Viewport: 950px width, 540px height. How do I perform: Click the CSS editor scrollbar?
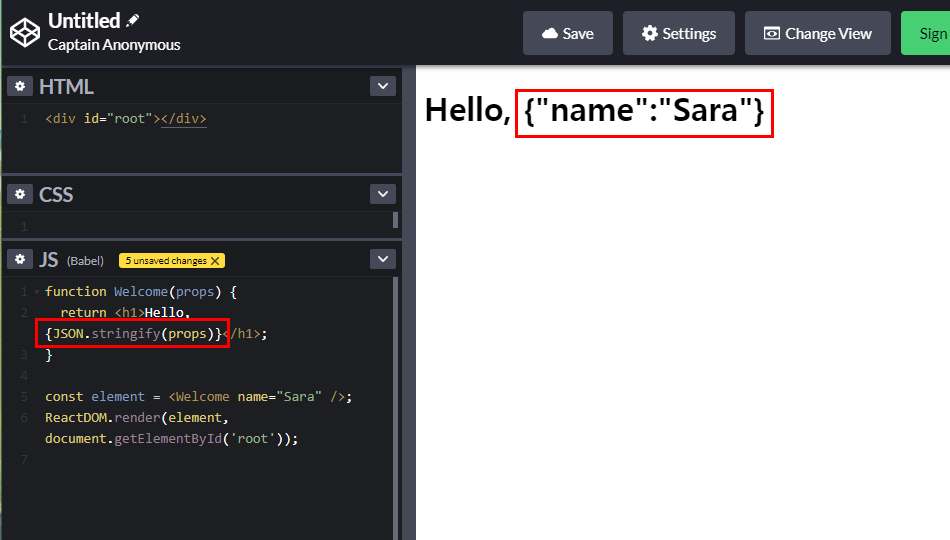[x=396, y=219]
